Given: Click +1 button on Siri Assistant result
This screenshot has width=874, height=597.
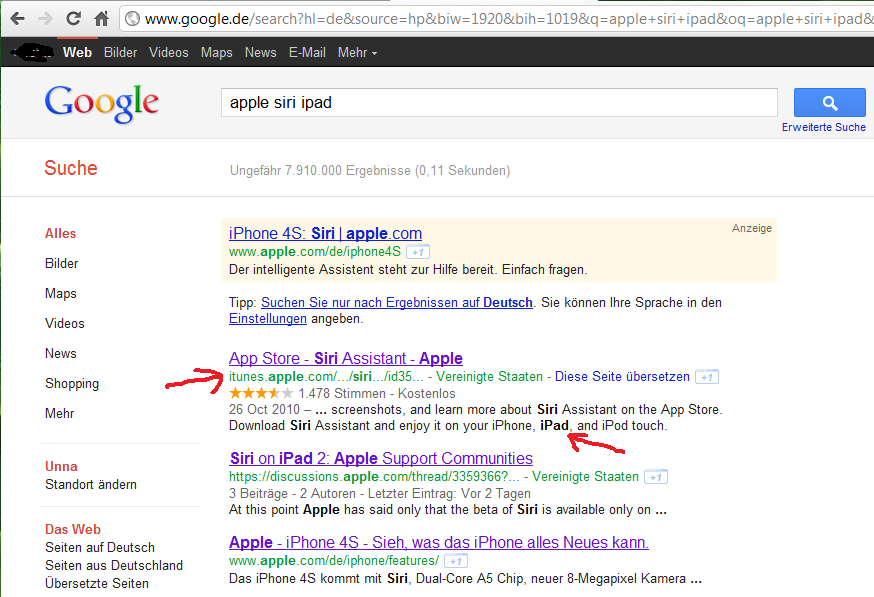Looking at the screenshot, I should coord(707,377).
